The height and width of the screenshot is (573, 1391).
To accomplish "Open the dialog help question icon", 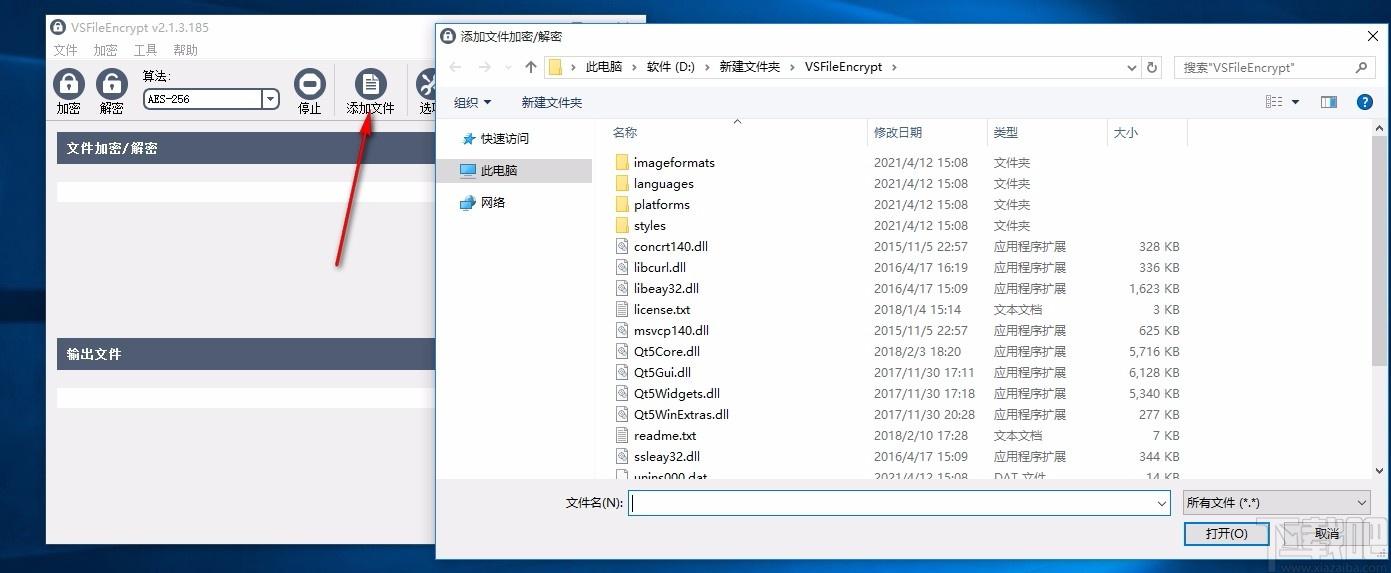I will click(x=1364, y=102).
